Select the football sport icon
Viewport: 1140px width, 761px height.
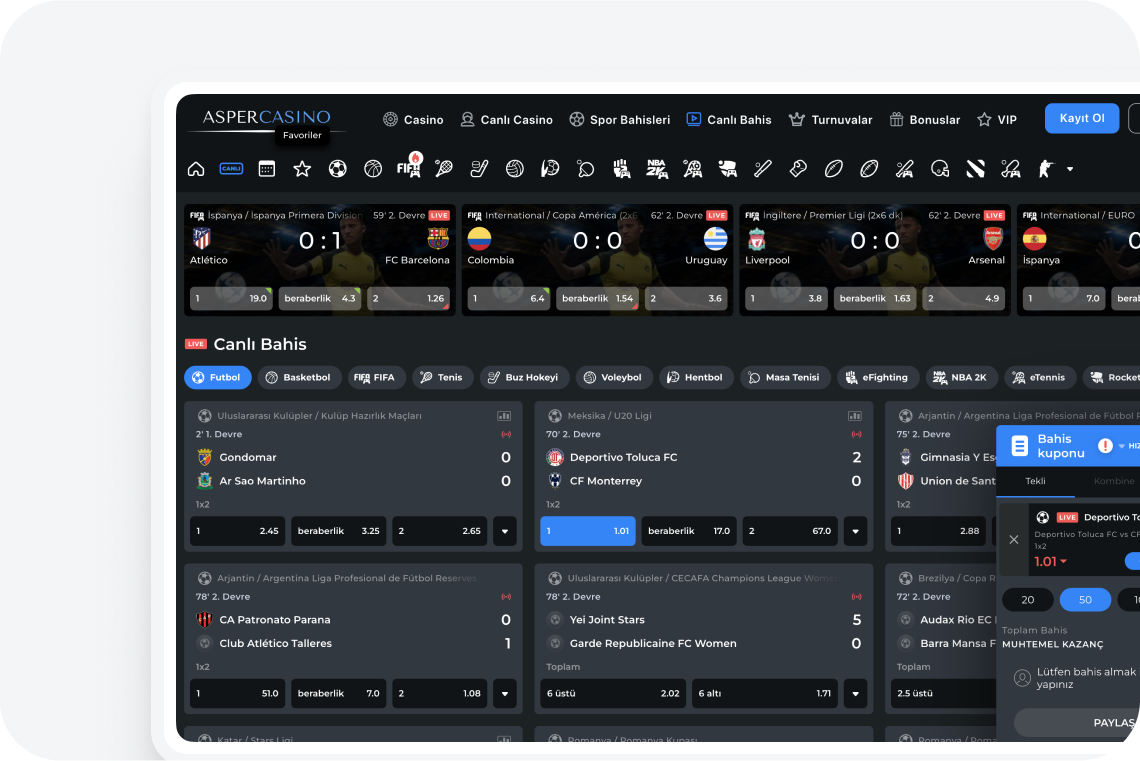[x=337, y=168]
